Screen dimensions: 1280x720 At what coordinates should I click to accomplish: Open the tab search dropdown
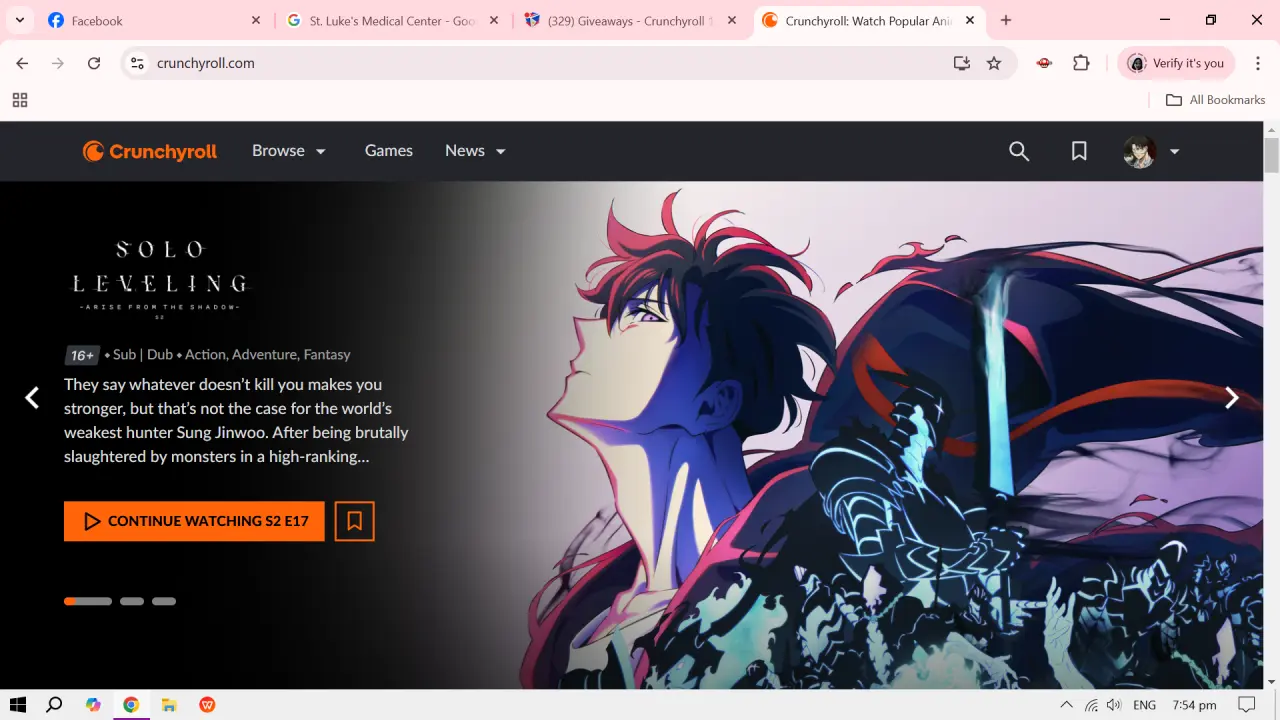[x=19, y=20]
